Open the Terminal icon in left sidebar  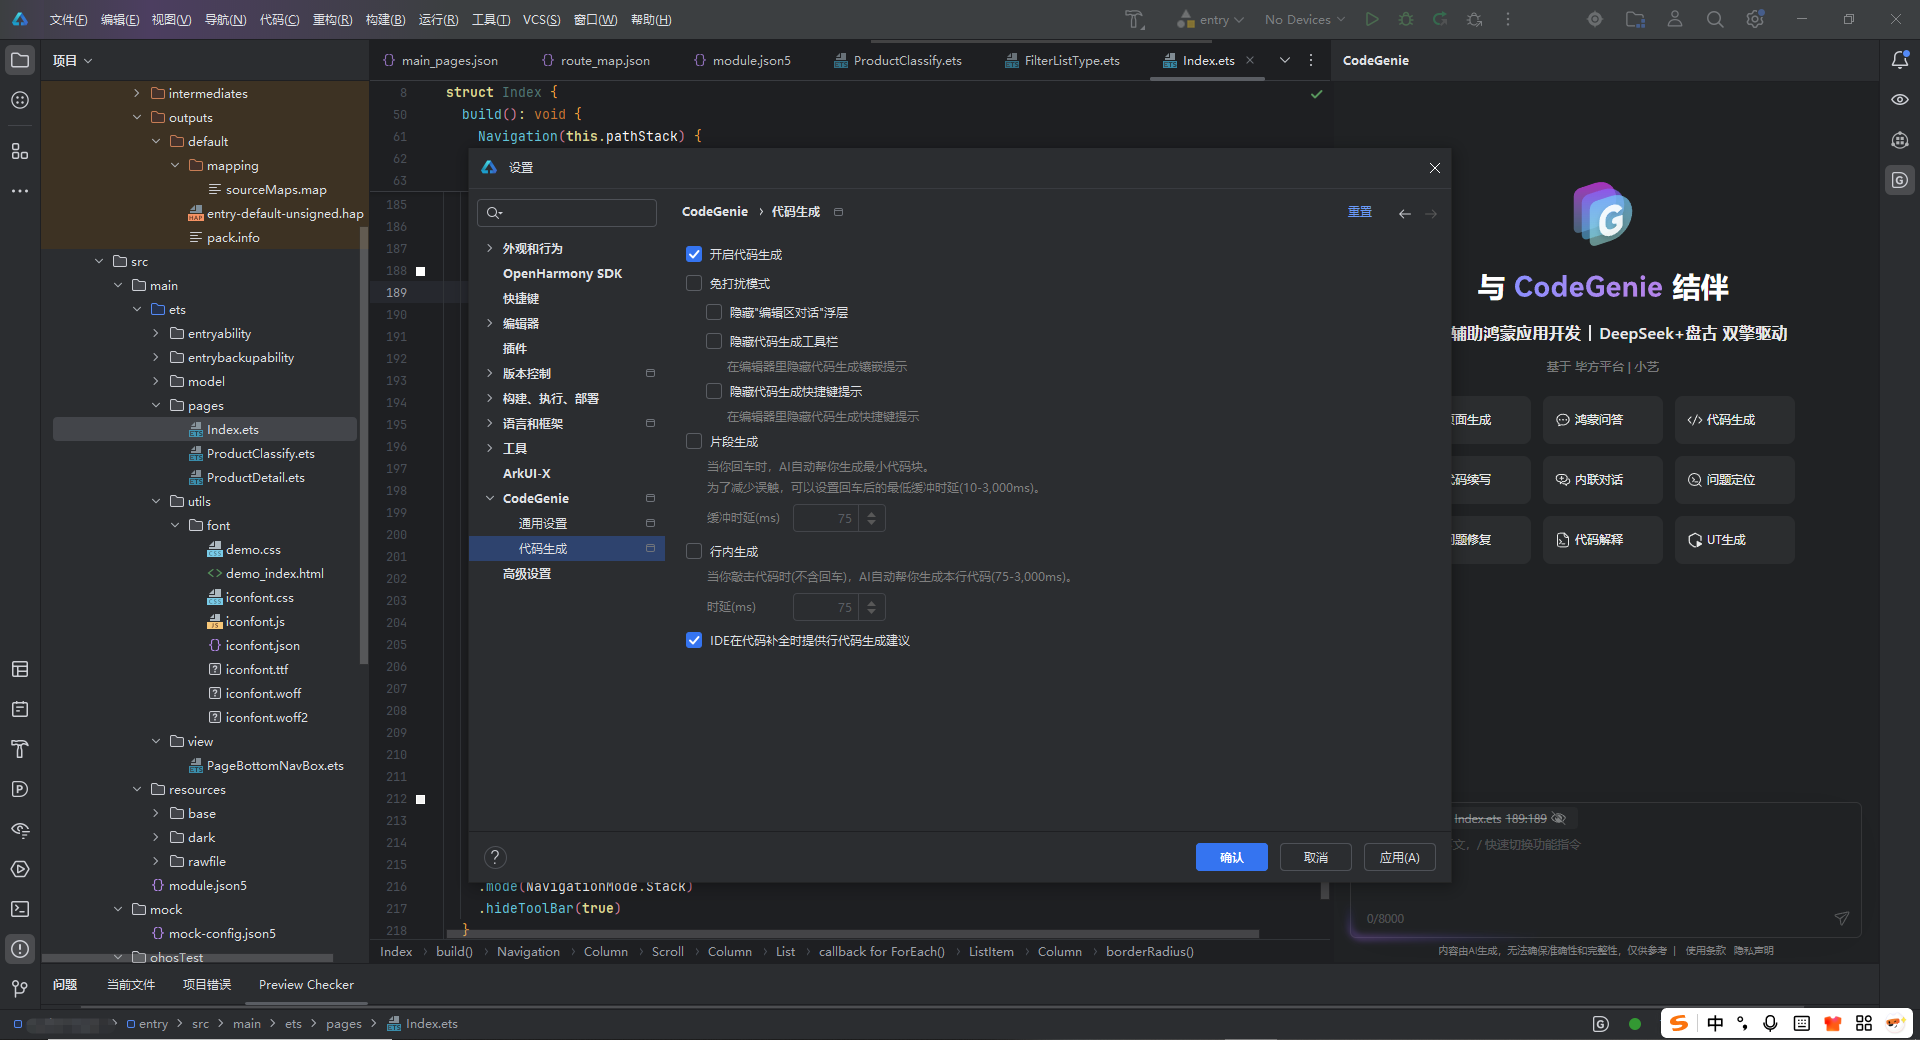click(x=20, y=909)
